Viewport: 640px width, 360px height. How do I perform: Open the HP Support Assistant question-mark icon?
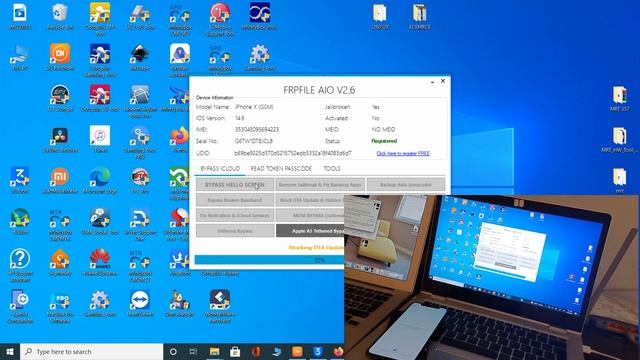[20, 265]
